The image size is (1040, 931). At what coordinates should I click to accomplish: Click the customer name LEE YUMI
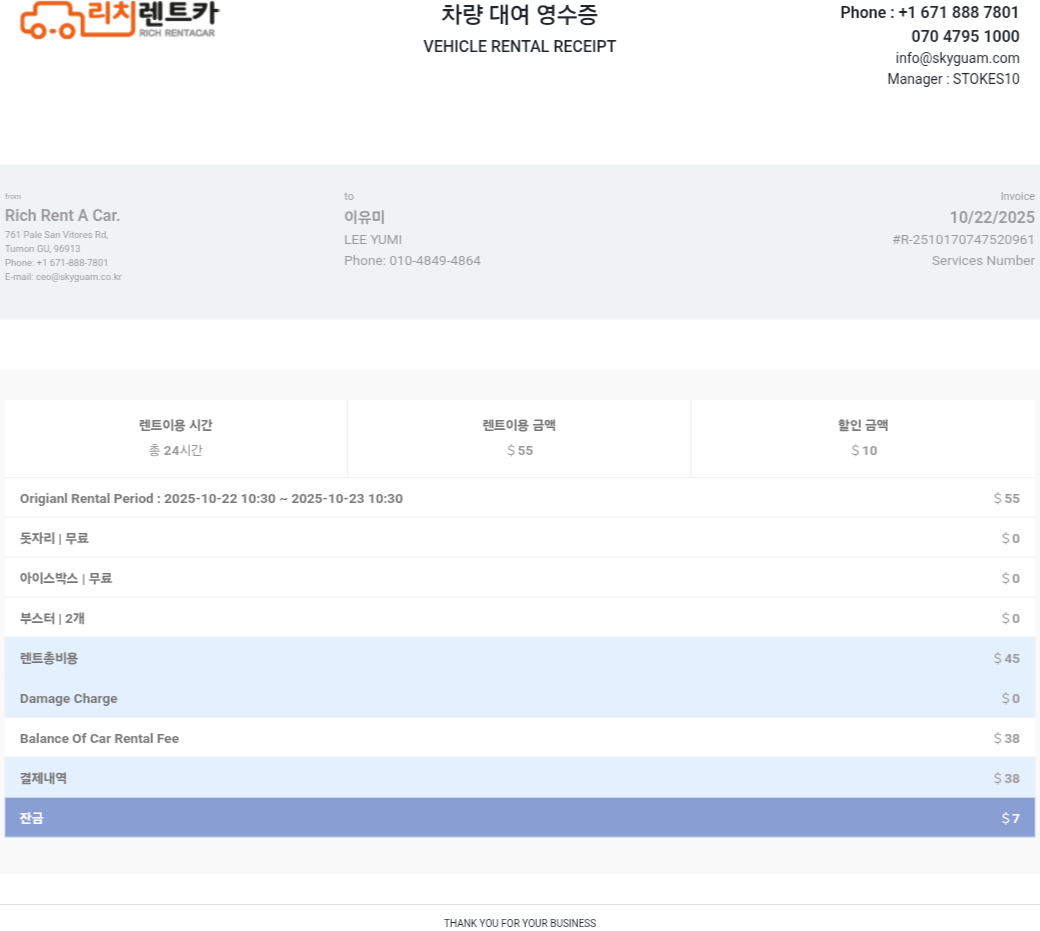coord(373,239)
